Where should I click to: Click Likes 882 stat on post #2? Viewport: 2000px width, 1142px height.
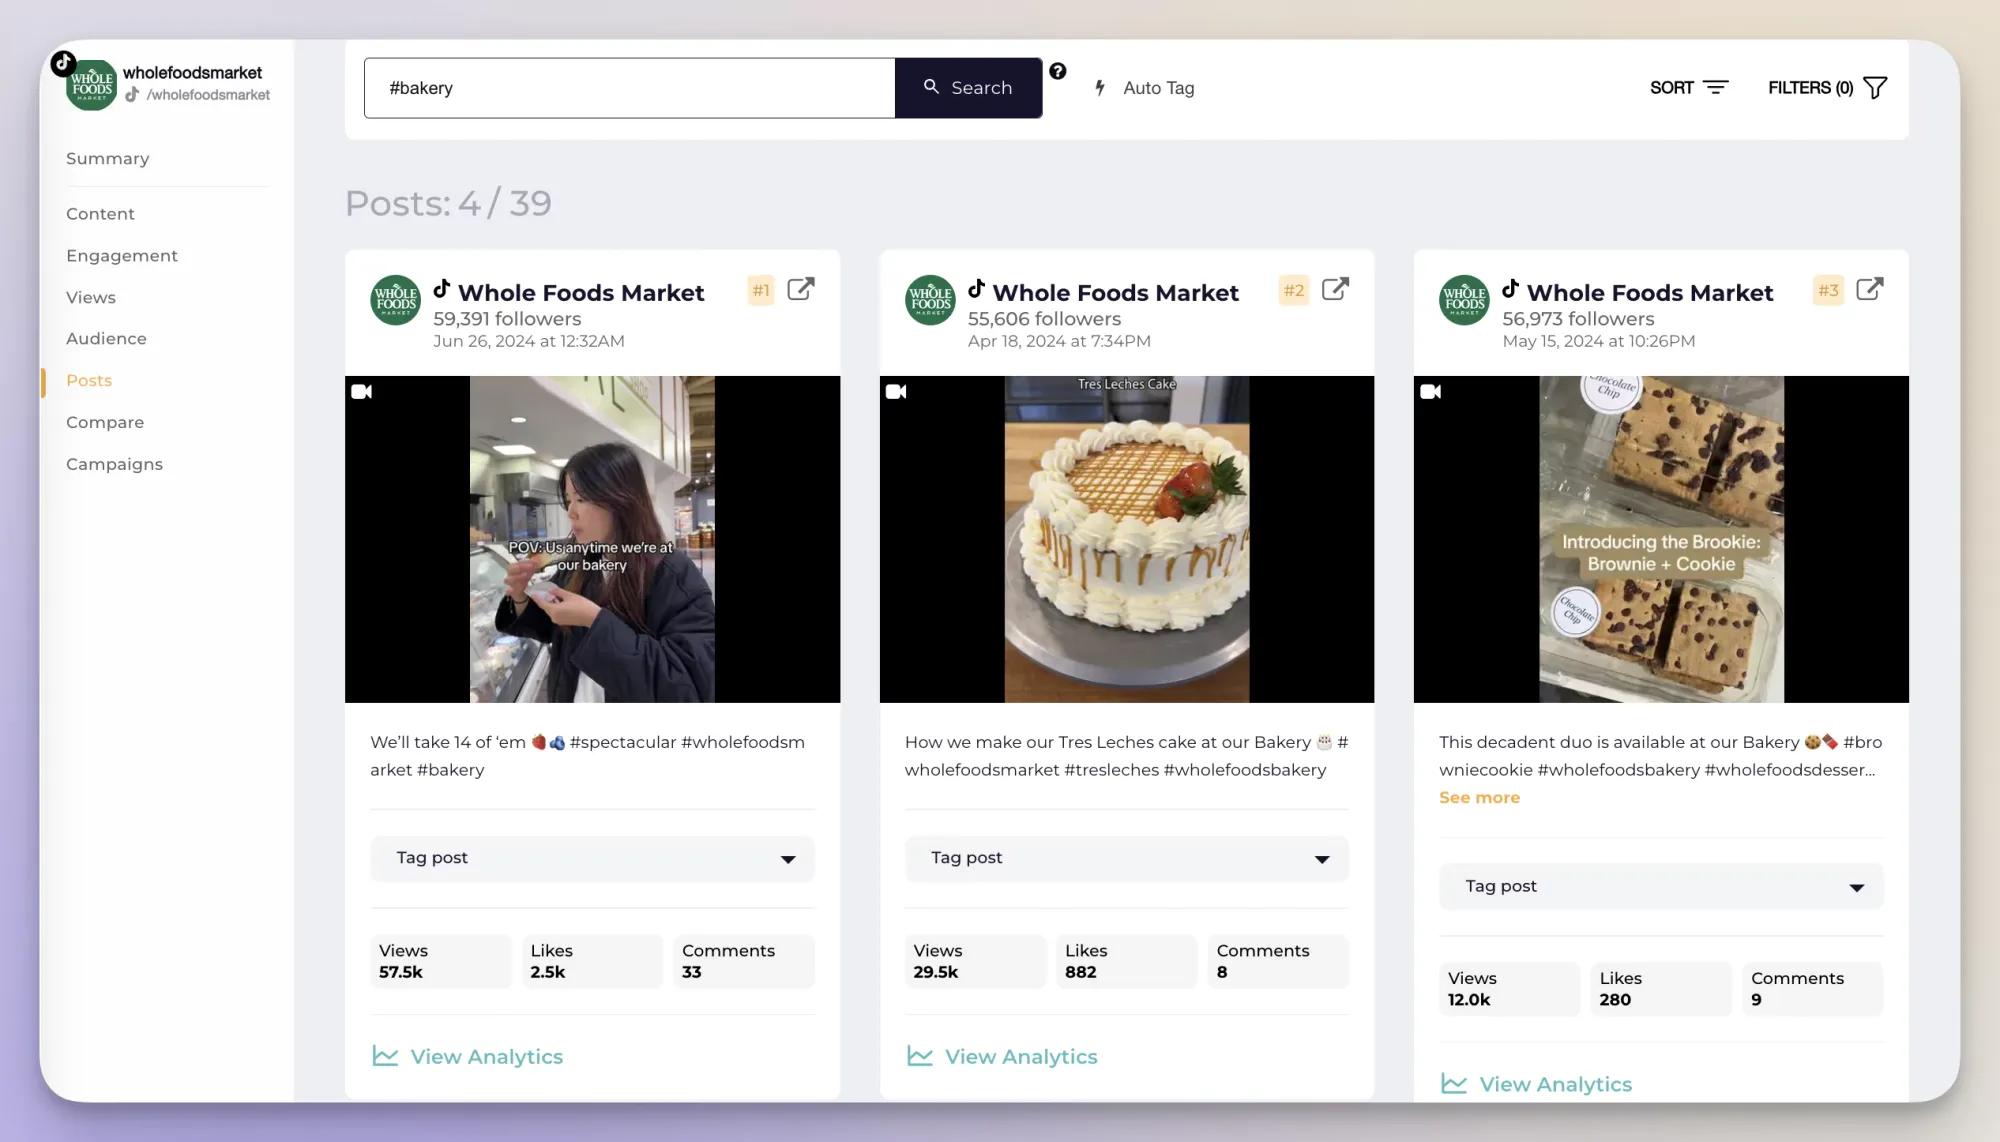pos(1127,961)
